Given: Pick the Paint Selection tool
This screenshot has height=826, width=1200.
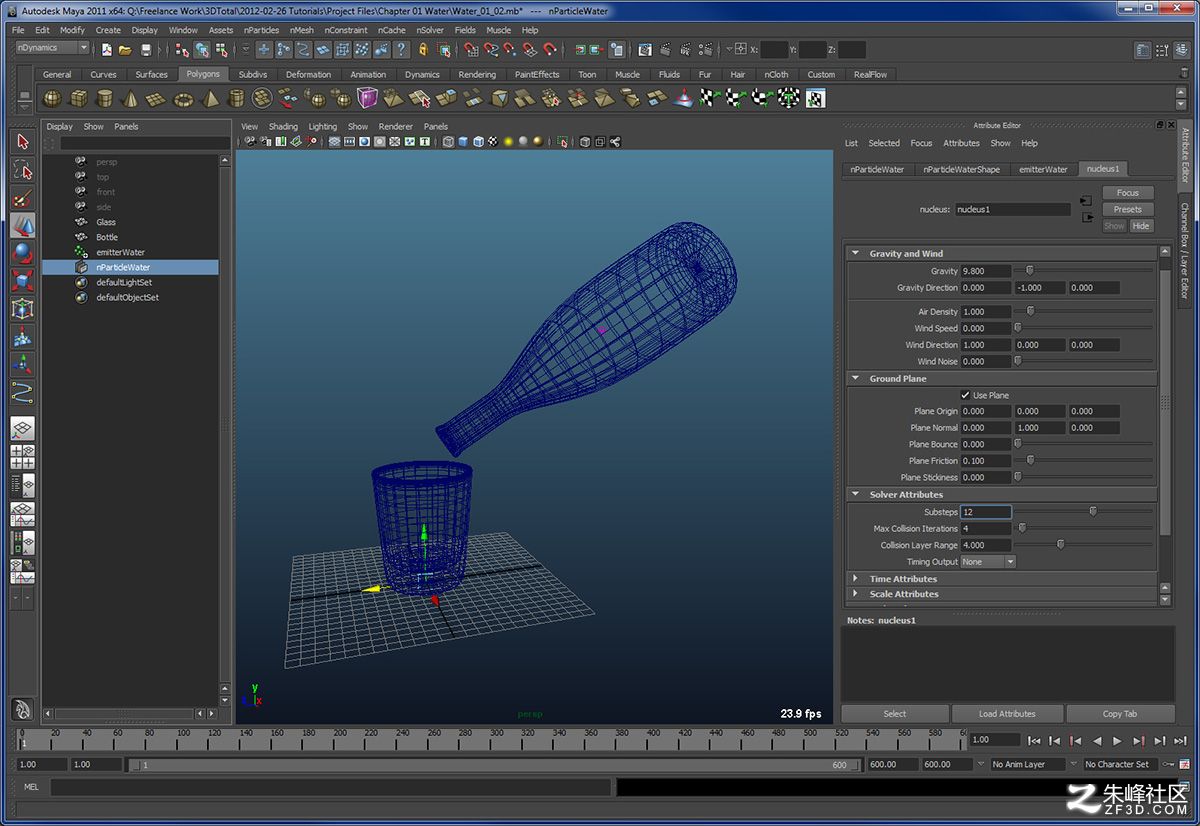Looking at the screenshot, I should click(x=22, y=198).
